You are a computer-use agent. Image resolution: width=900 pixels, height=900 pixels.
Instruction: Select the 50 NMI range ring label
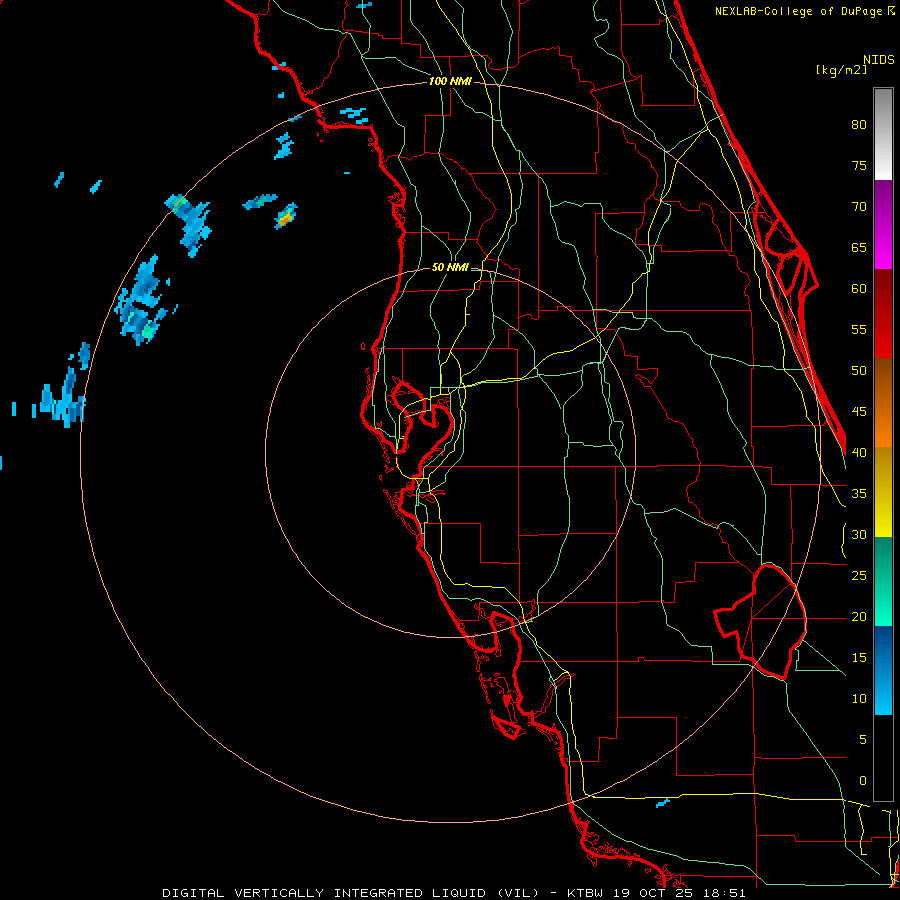450,267
